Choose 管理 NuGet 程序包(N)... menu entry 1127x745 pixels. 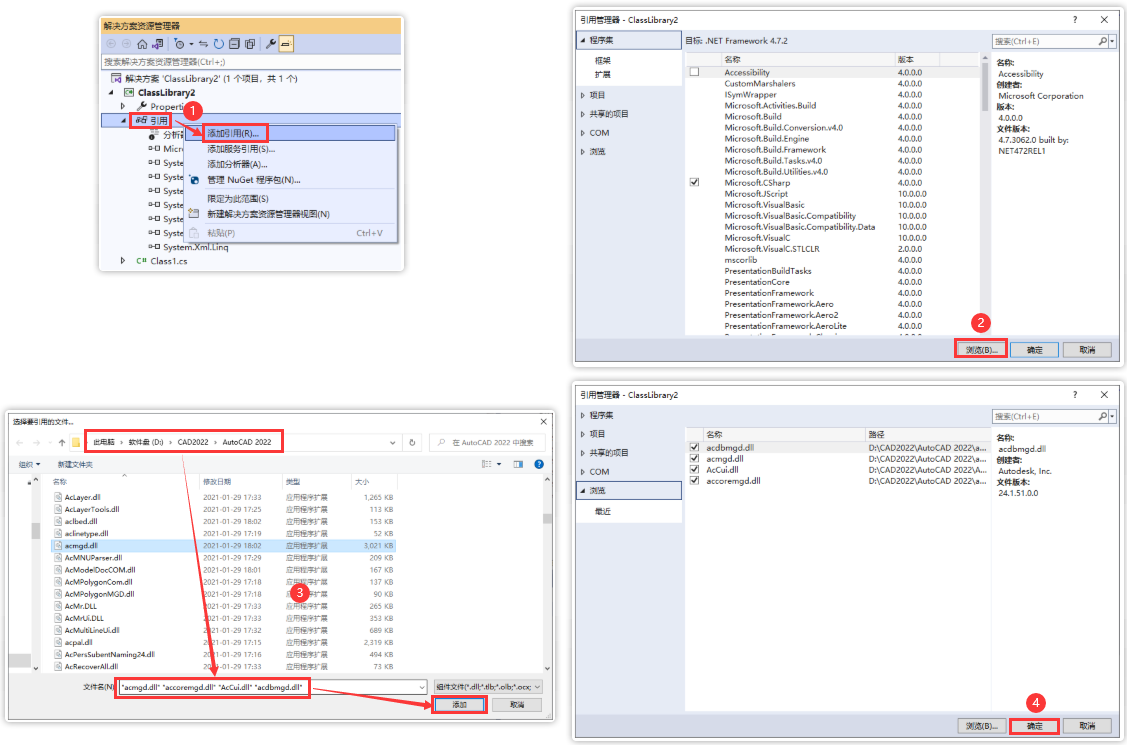click(x=291, y=180)
